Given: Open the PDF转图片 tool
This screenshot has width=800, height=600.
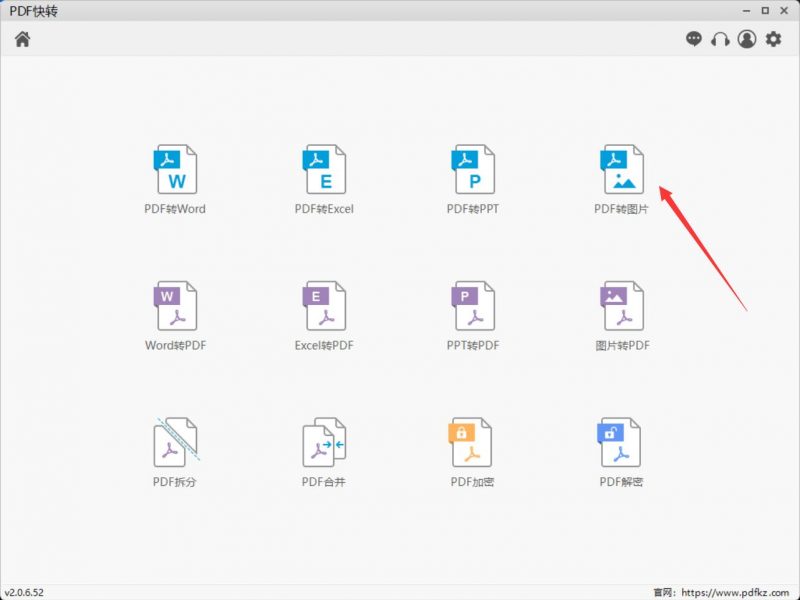Looking at the screenshot, I should (x=621, y=170).
